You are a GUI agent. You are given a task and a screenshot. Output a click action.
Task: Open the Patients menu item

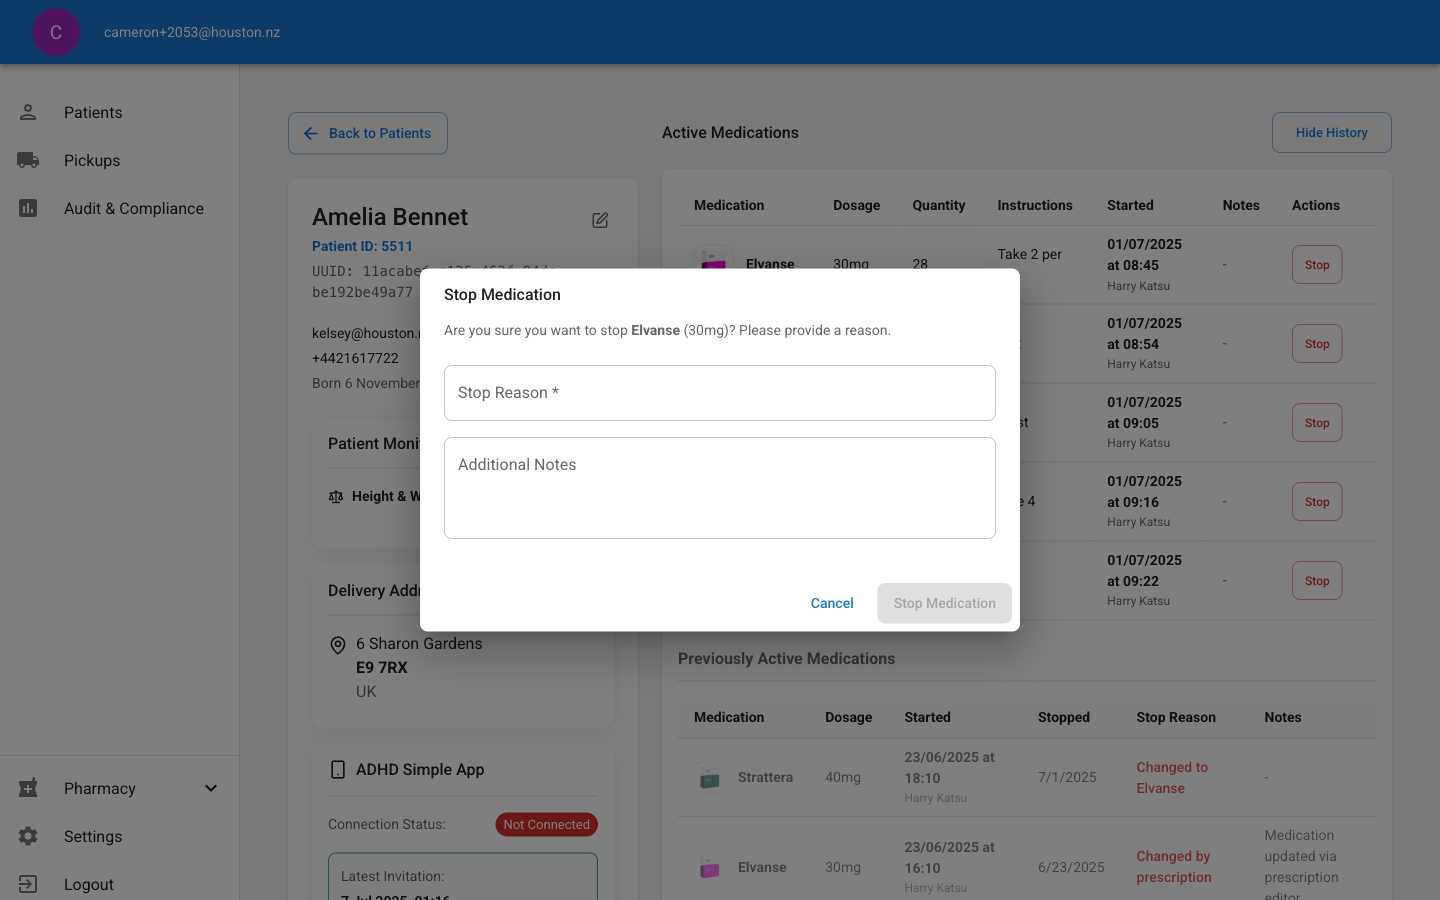[x=120, y=112]
